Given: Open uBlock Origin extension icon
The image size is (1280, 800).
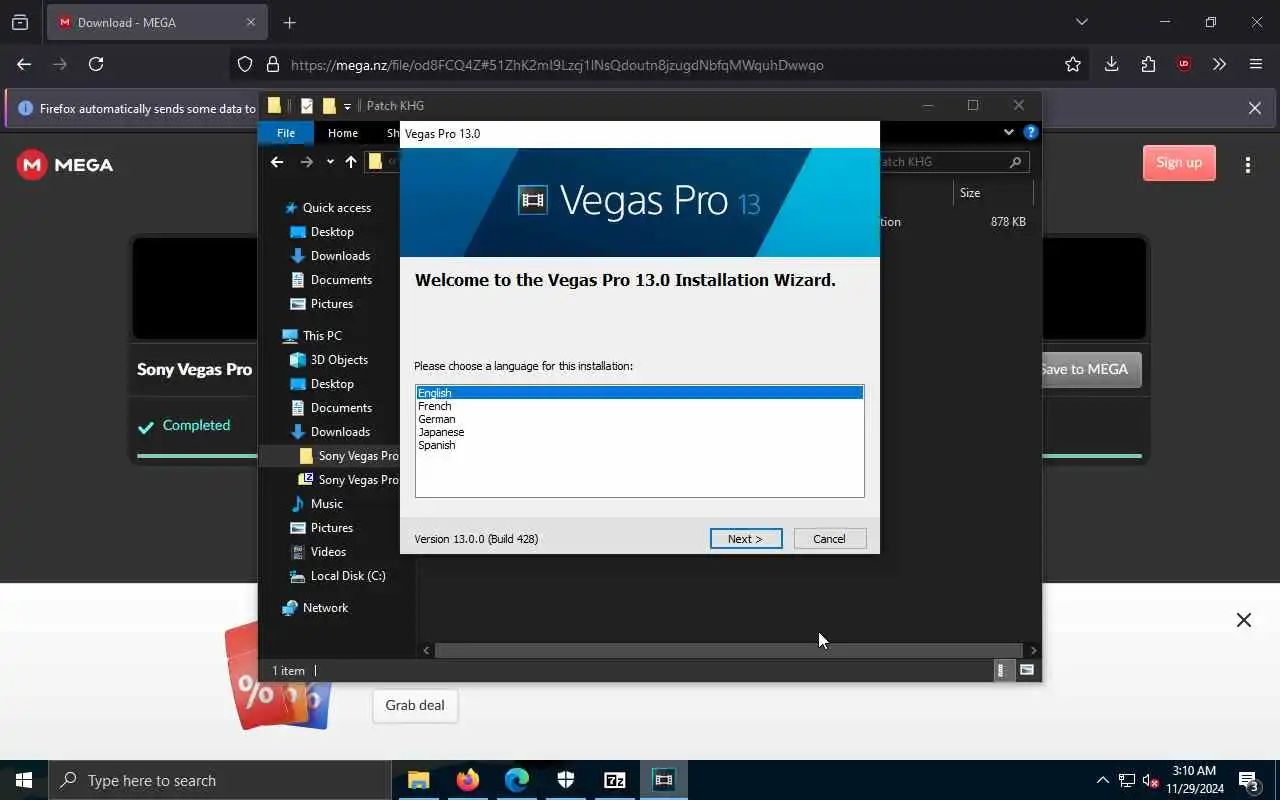Looking at the screenshot, I should [1184, 64].
